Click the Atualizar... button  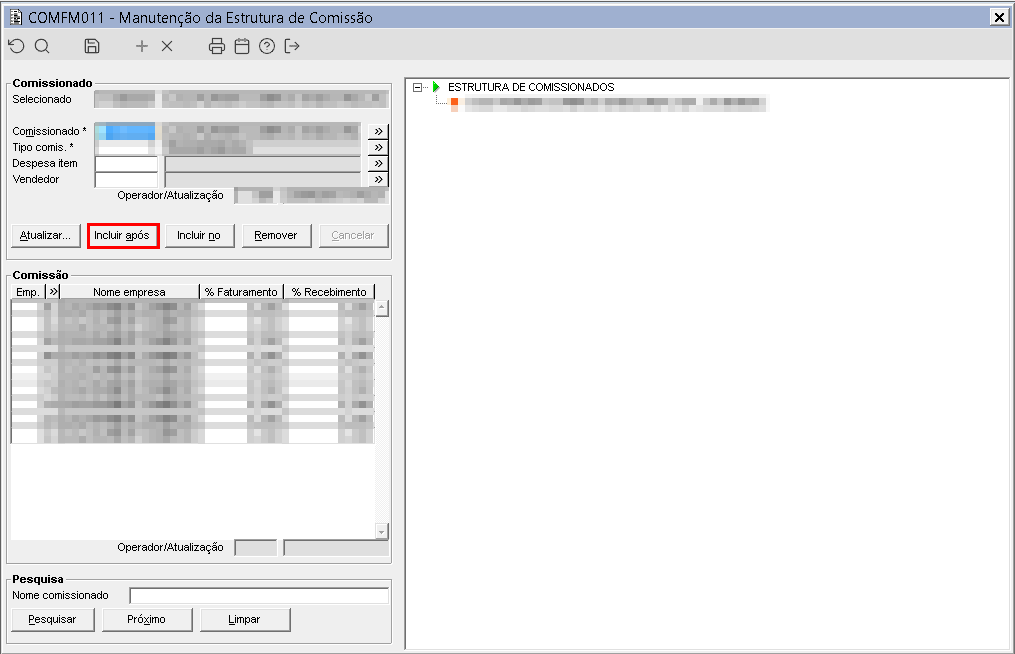click(x=45, y=236)
